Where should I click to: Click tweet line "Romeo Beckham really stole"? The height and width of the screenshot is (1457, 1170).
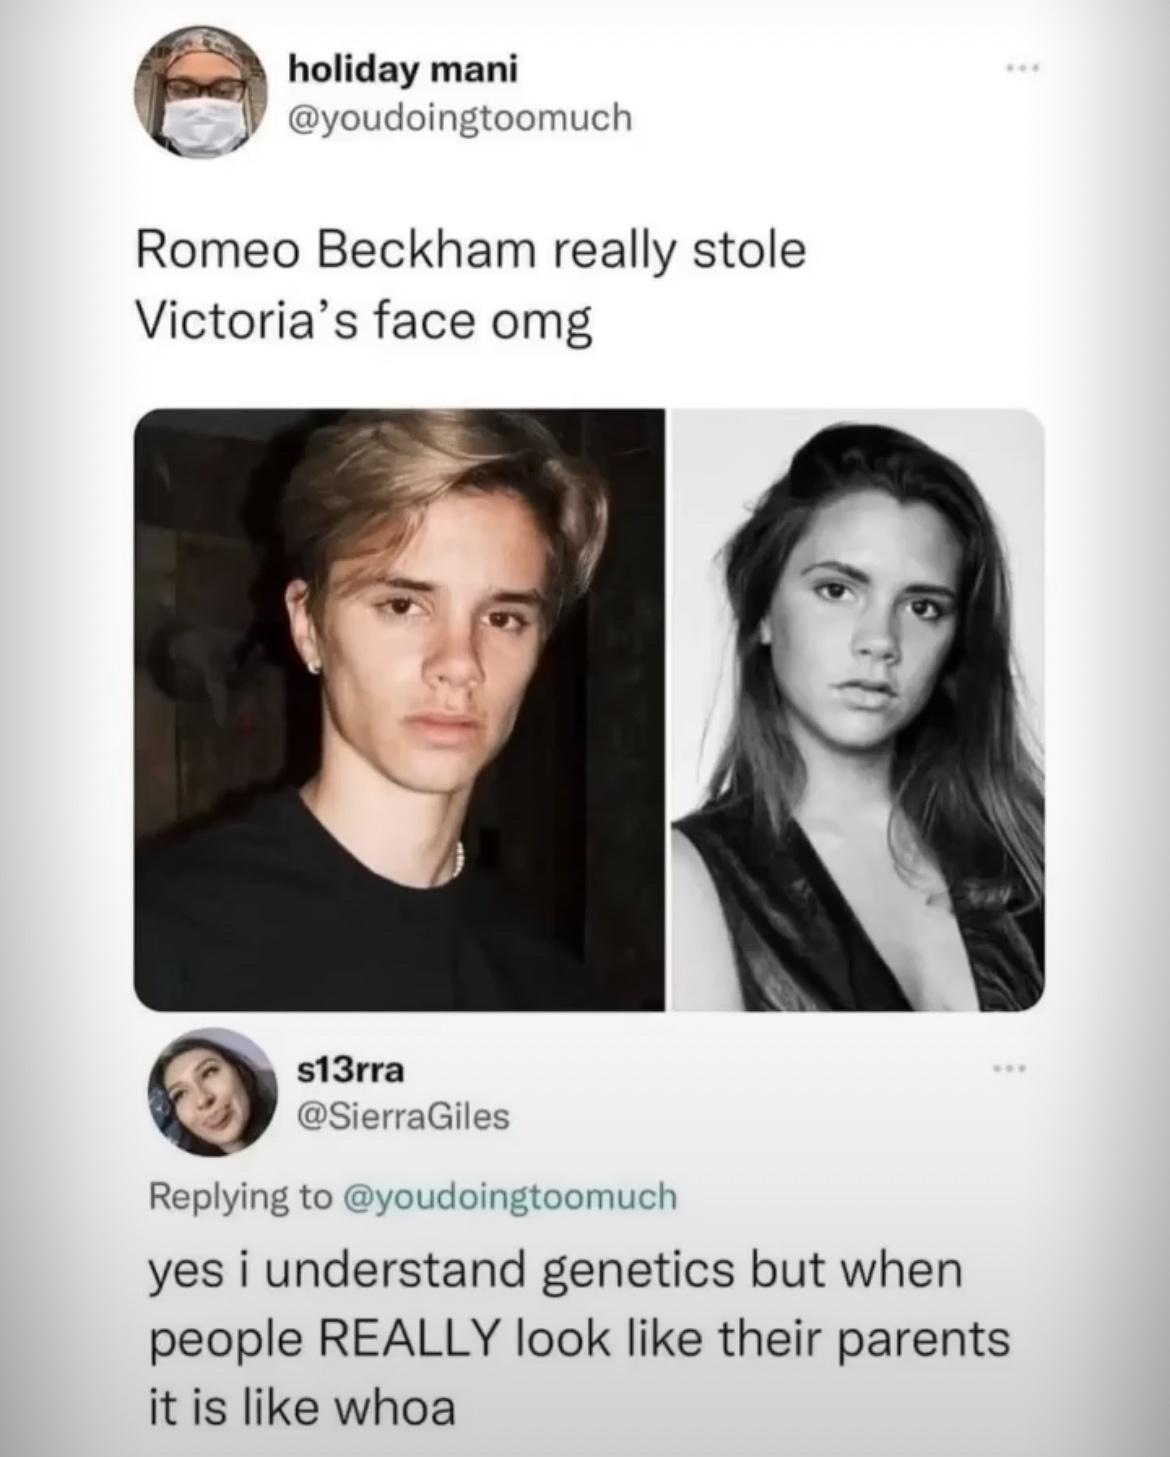point(470,251)
